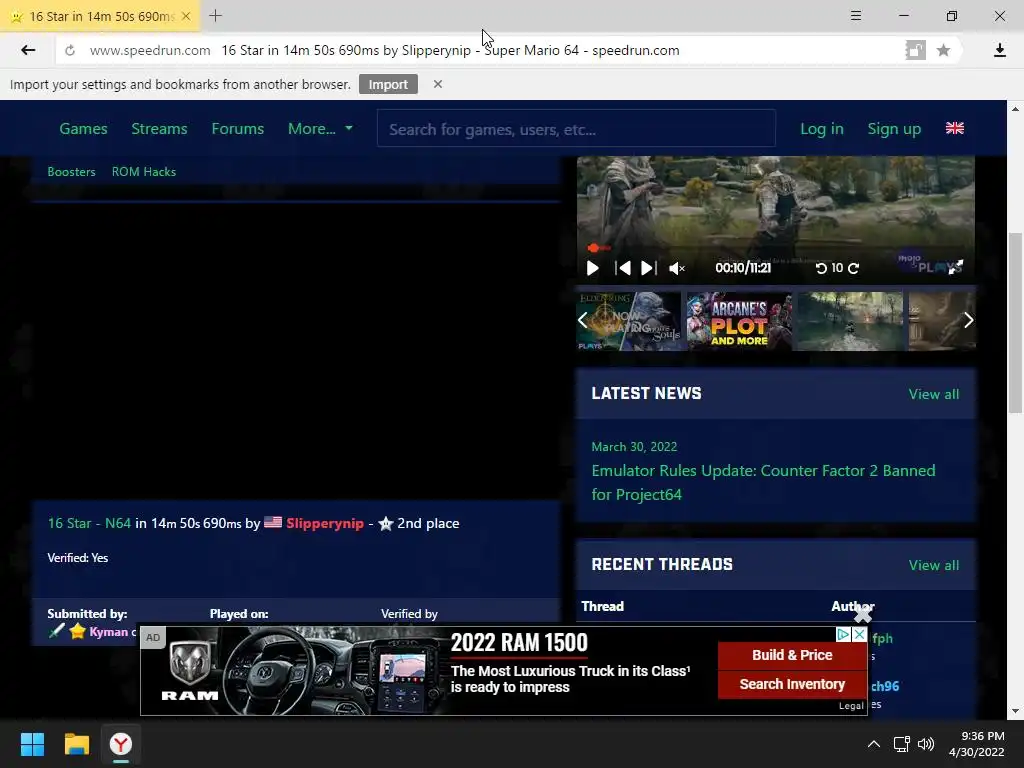This screenshot has height=768, width=1024.
Task: Click Search Inventory in the RAM ad
Action: (x=792, y=684)
